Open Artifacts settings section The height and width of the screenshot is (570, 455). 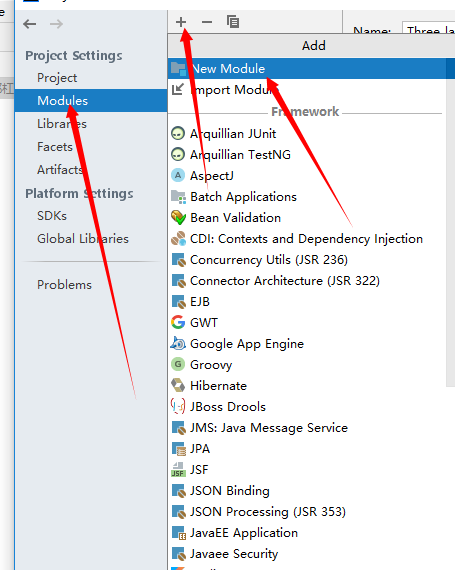pos(60,170)
